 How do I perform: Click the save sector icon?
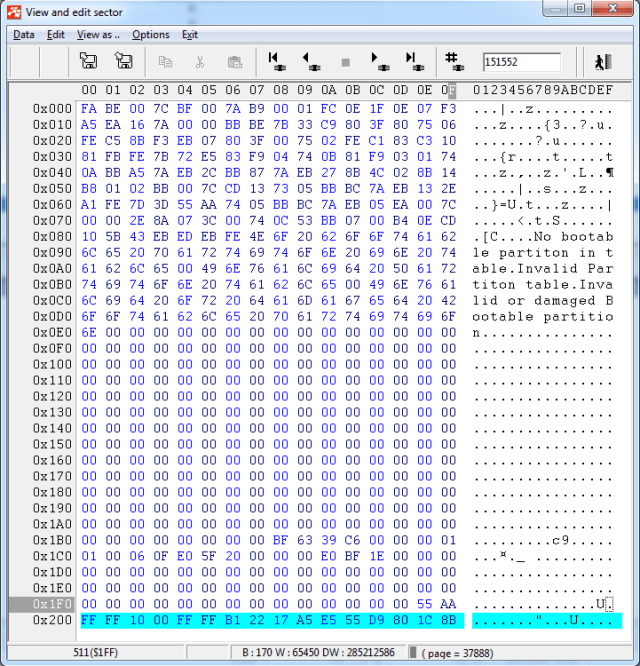tap(88, 62)
